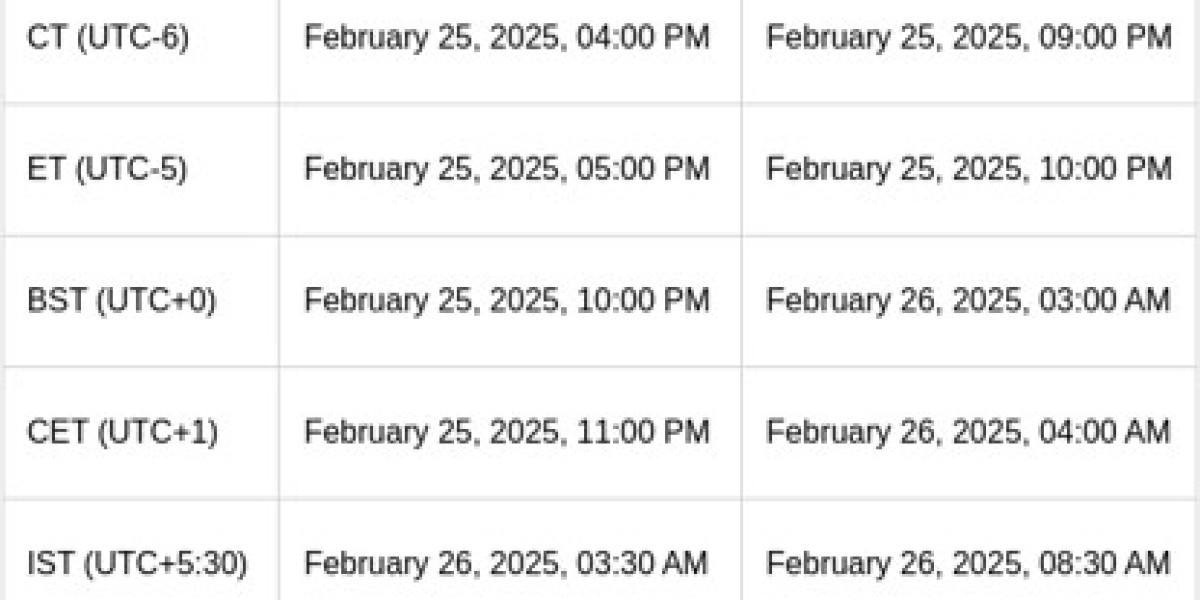
Task: Select the February 26, 2025, 03:00 AM cell
Action: coord(968,300)
